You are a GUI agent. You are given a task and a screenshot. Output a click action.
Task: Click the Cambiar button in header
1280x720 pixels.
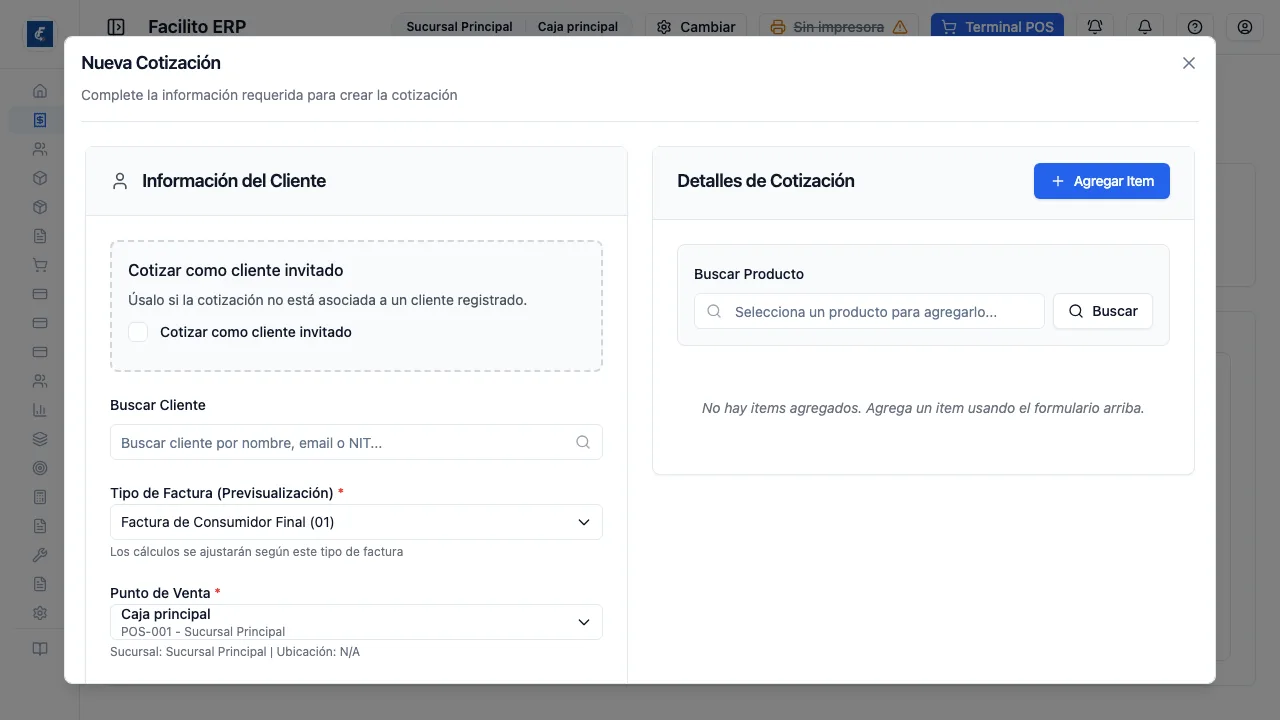696,27
